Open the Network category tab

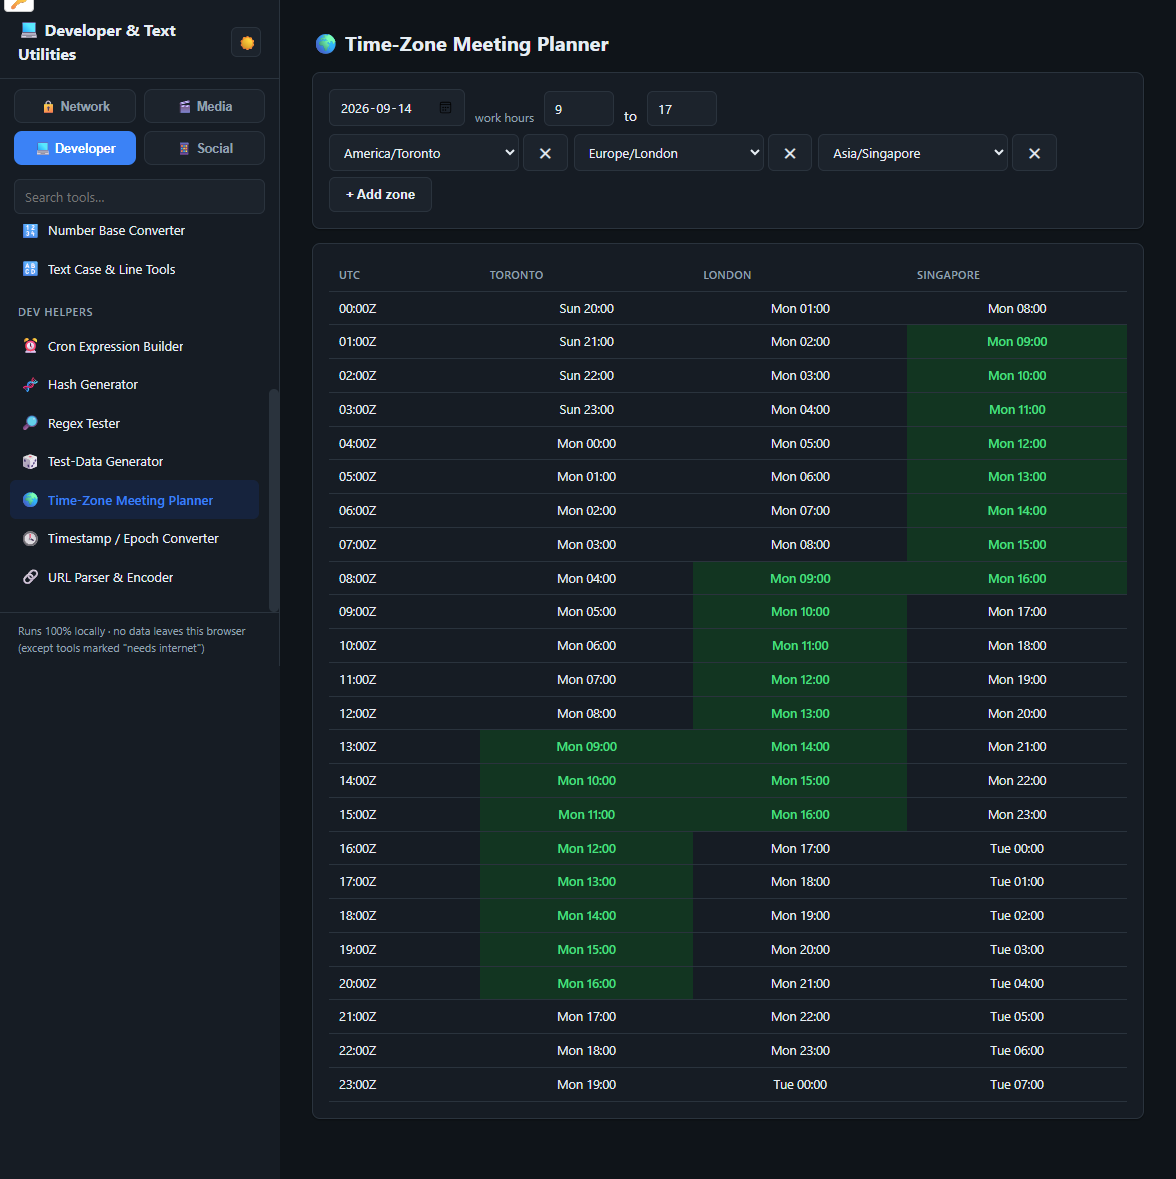[x=75, y=106]
